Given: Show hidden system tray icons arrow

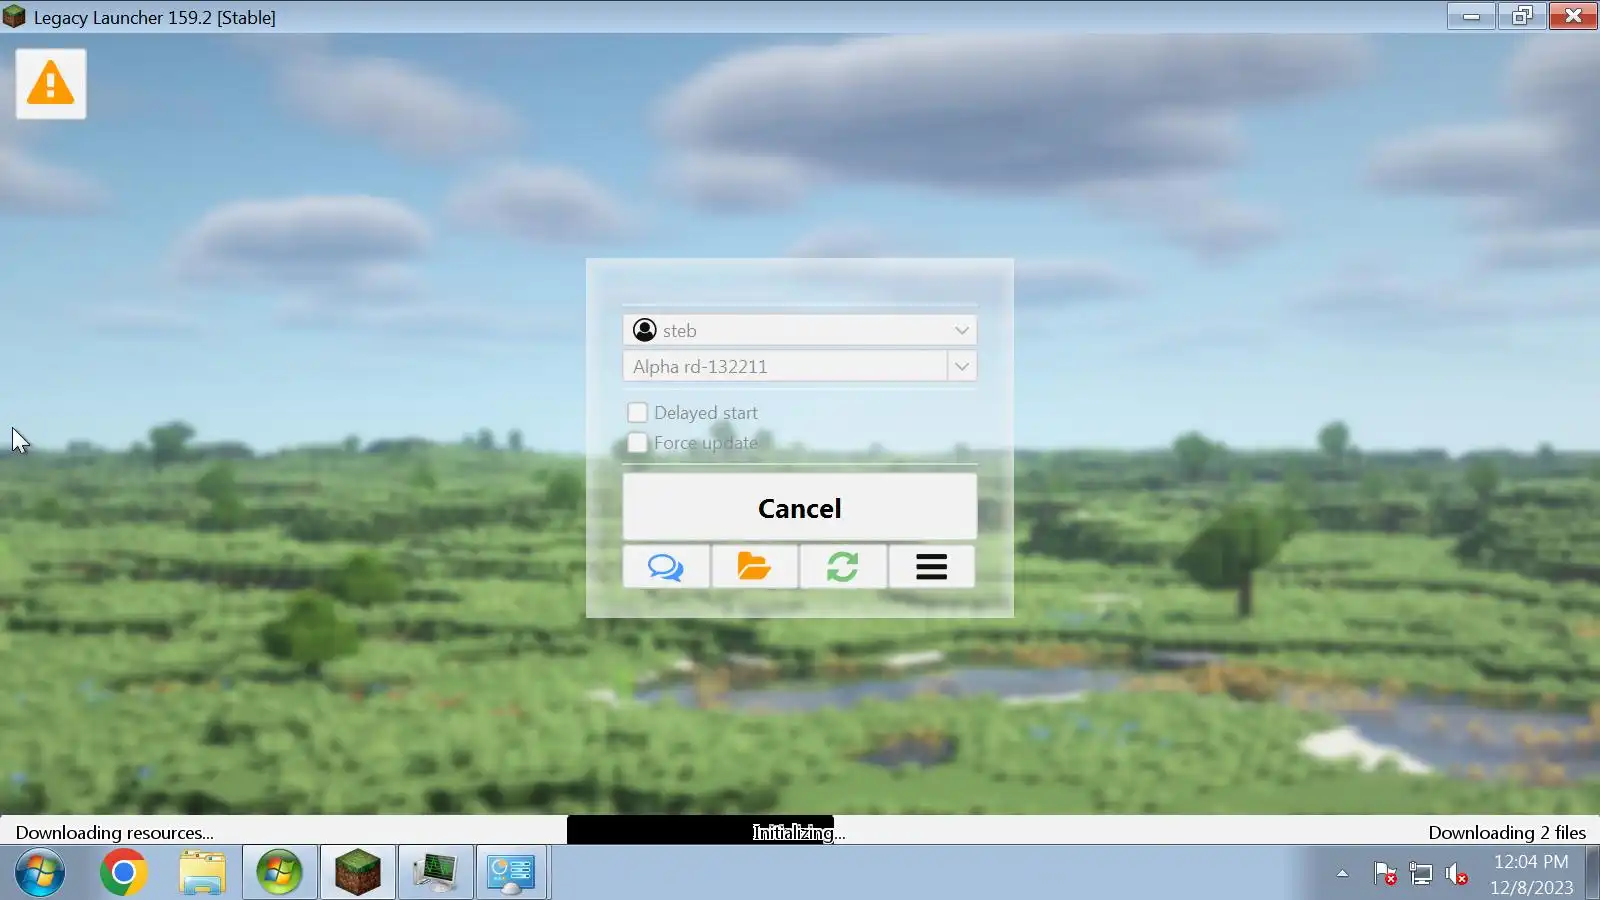Looking at the screenshot, I should tap(1343, 873).
